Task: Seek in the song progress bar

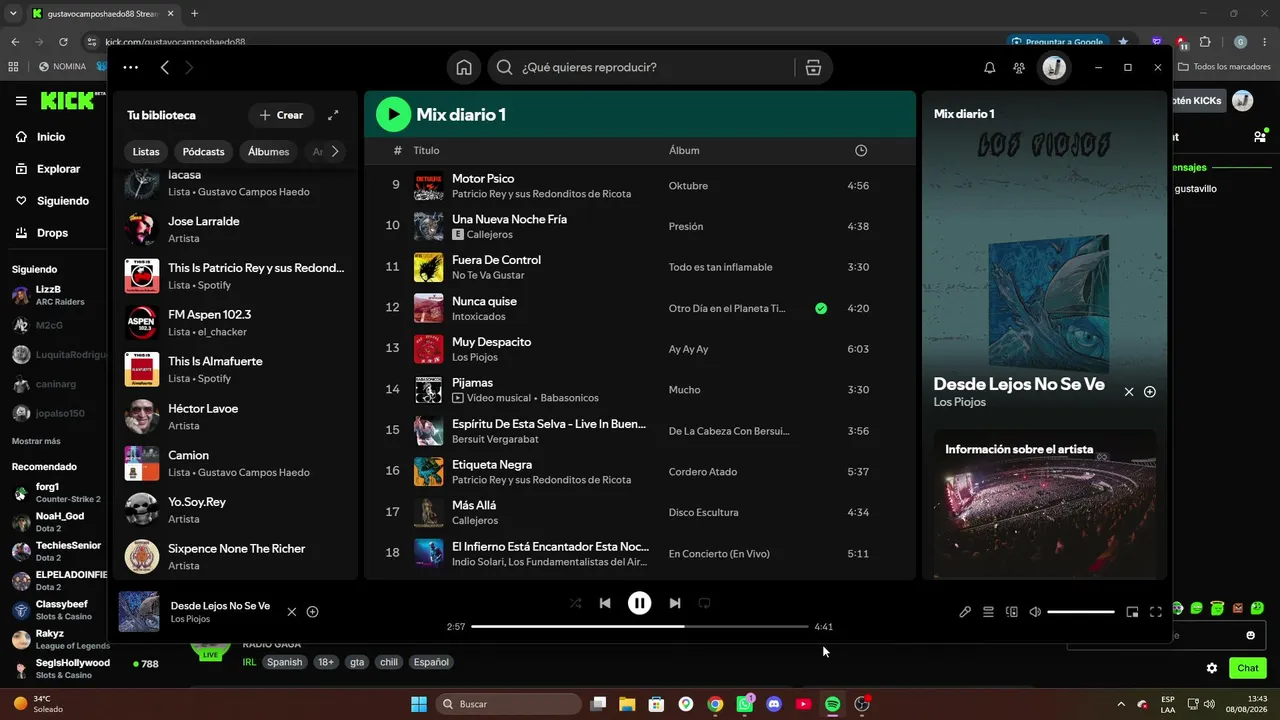Action: (640, 627)
